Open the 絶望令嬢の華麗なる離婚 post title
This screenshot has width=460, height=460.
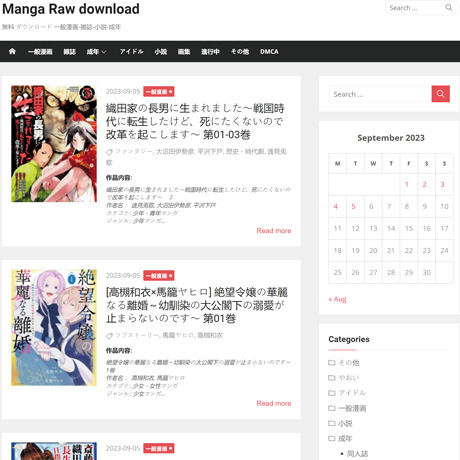(197, 305)
